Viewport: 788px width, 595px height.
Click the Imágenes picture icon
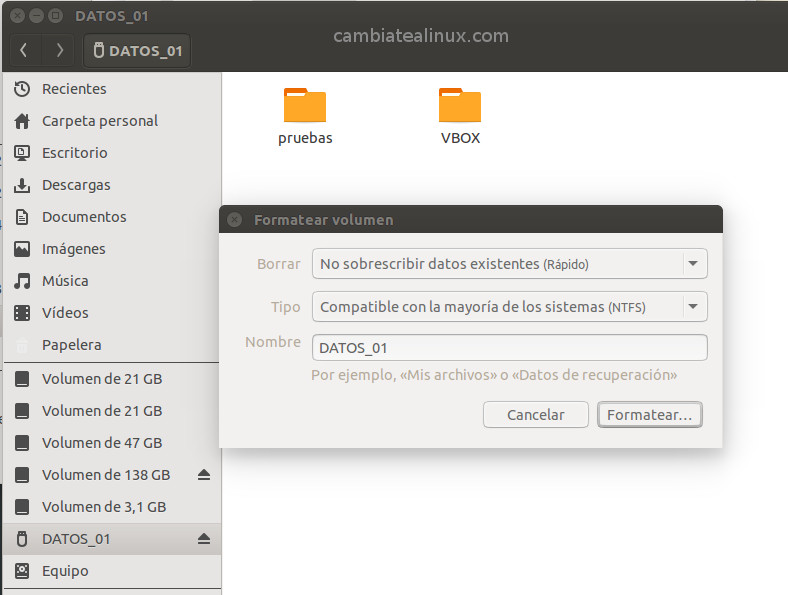click(x=22, y=249)
